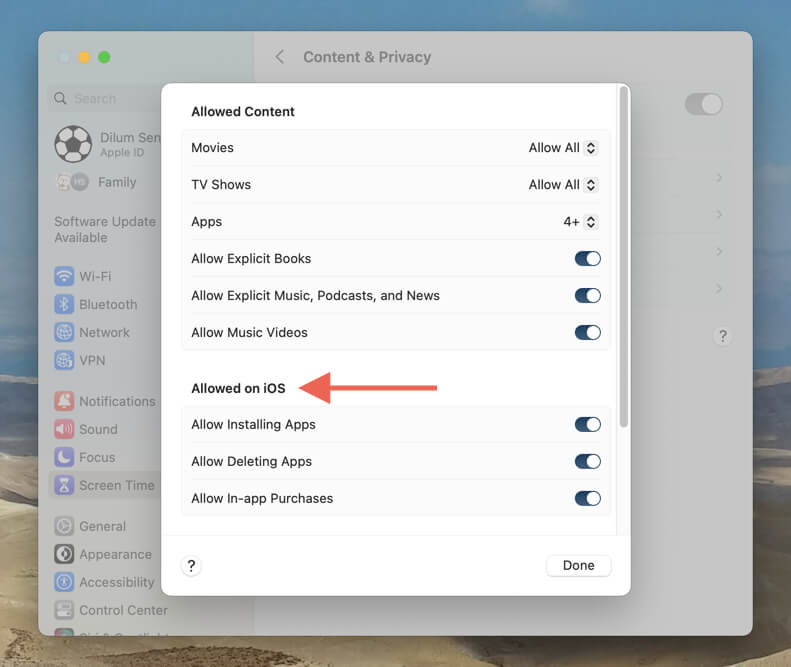Open the Notifications bell icon
Screen dimensions: 791x667
[64, 401]
